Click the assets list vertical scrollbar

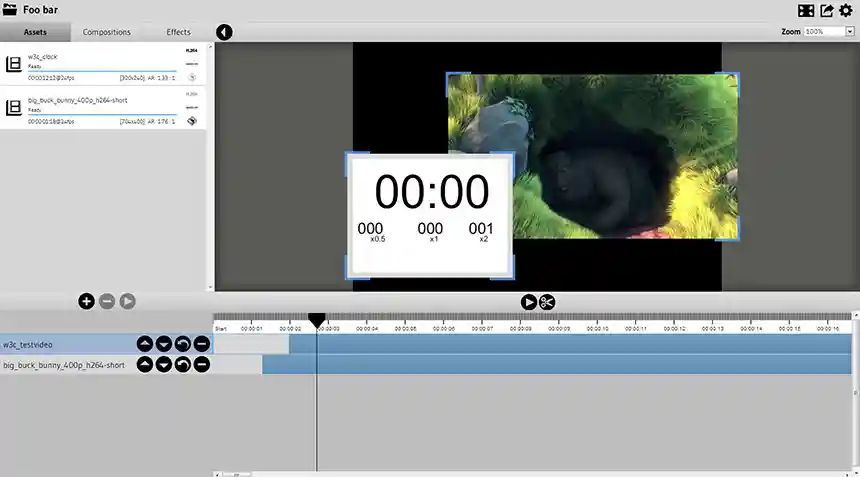tap(210, 167)
